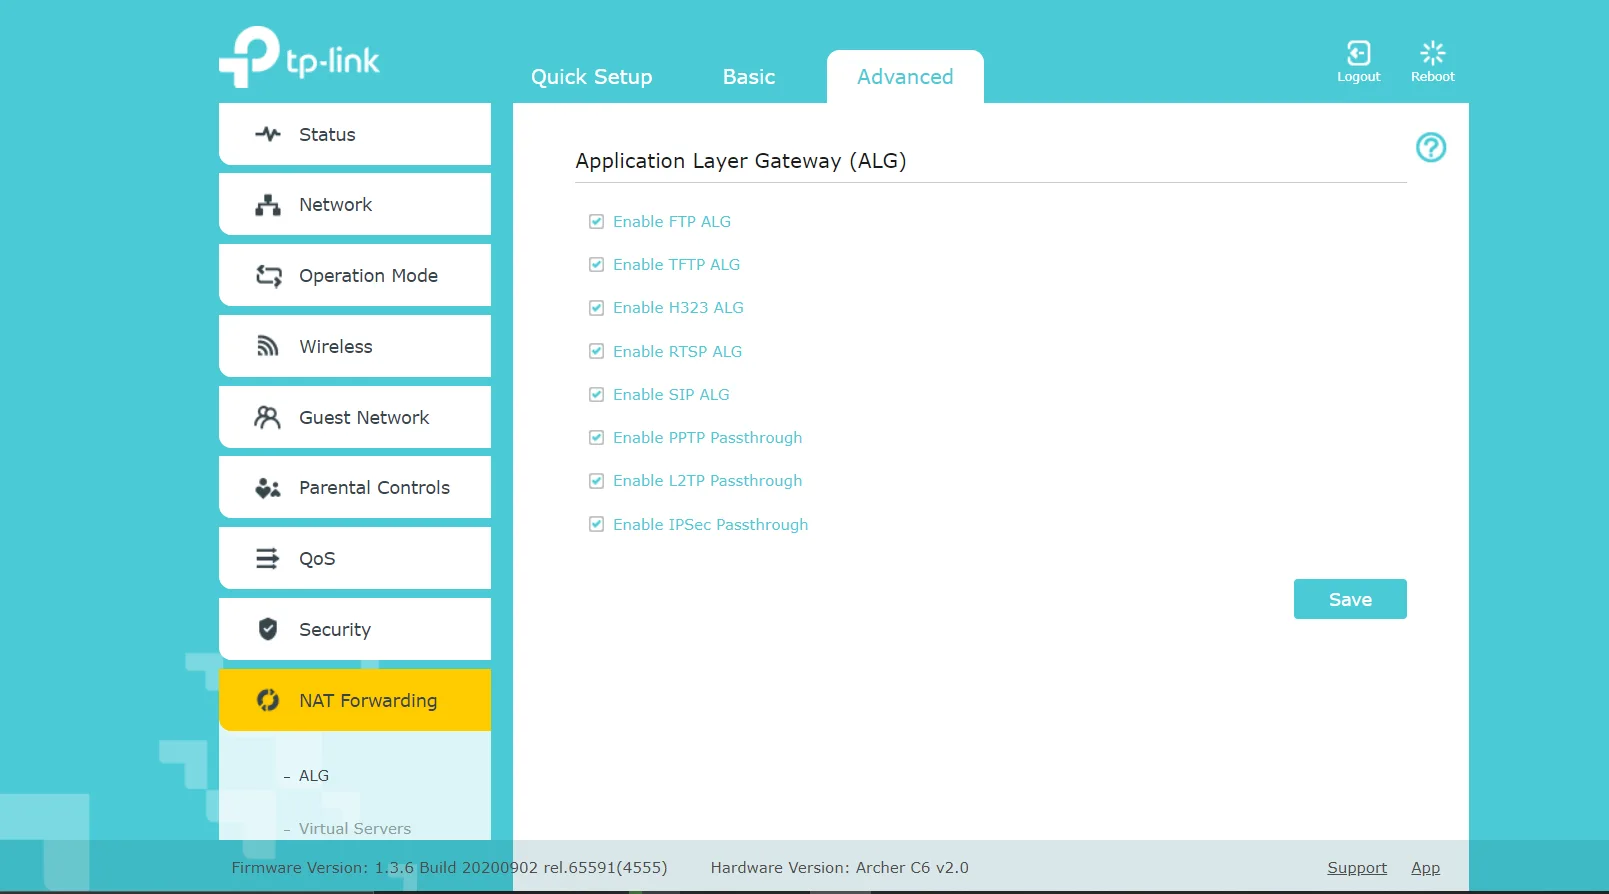Viewport: 1609px width, 894px height.
Task: Collapse the NAT Forwarding menu section
Action: click(355, 700)
